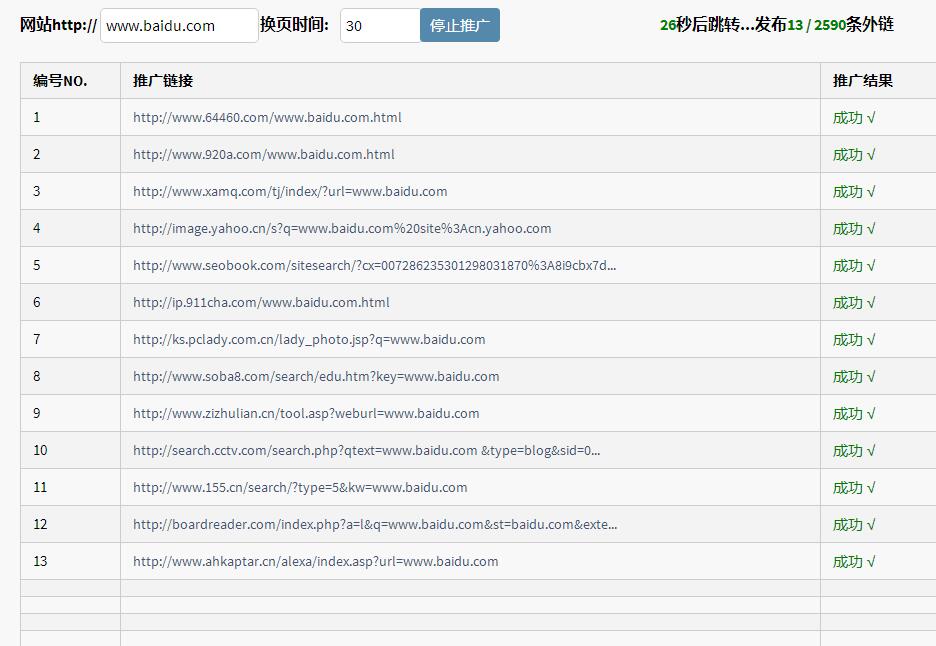Open the search.cctv.com link
The width and height of the screenshot is (936, 646).
coord(367,451)
